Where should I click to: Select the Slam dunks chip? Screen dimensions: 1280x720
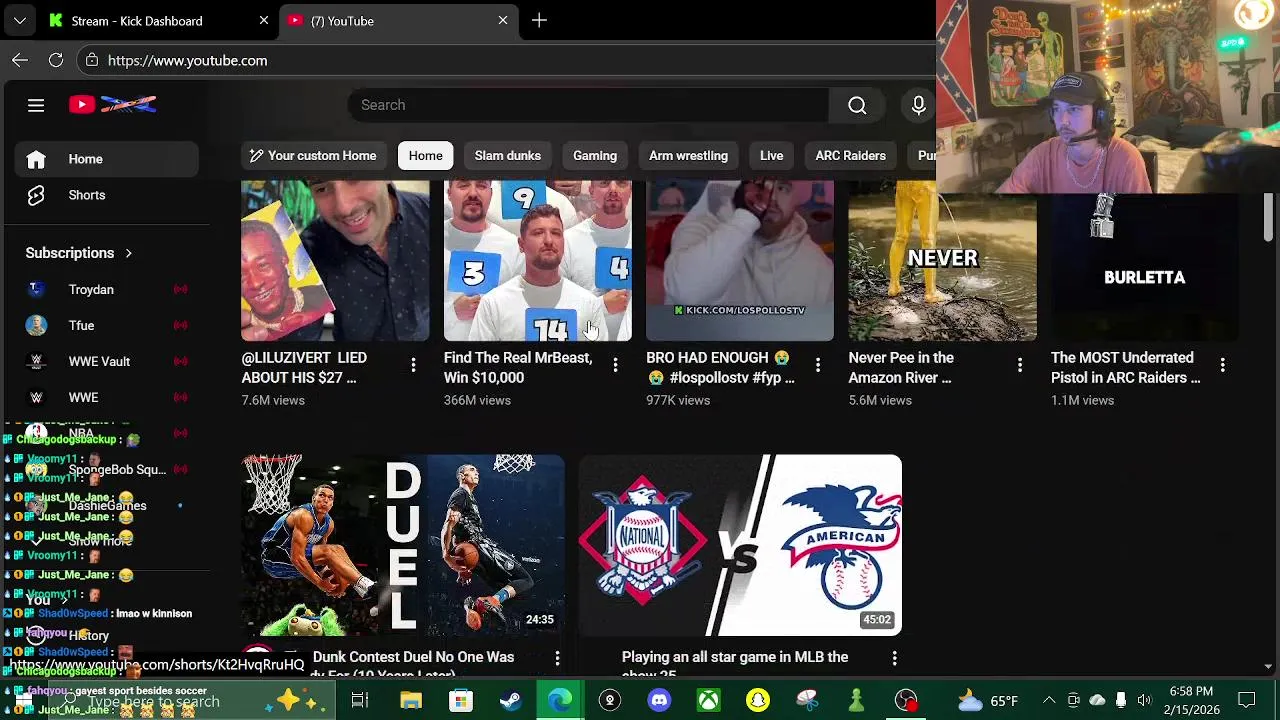point(507,156)
